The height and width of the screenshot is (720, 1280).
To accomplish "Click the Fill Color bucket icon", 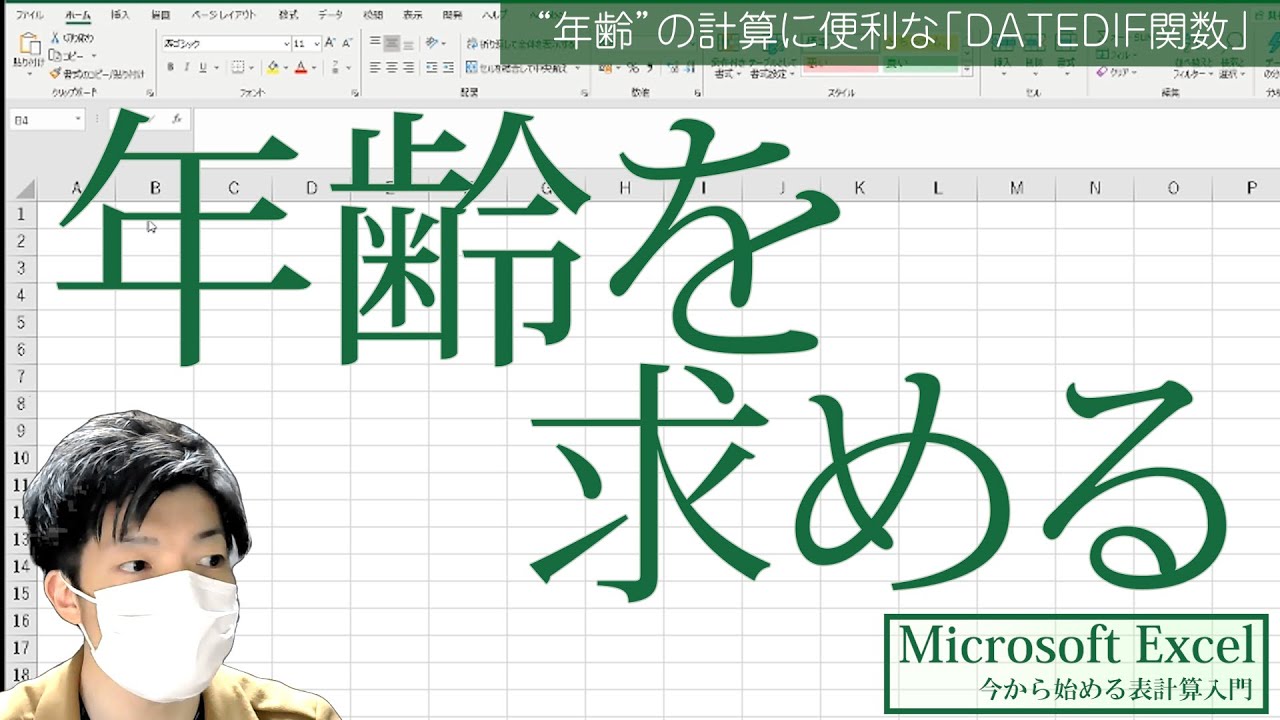I will click(x=273, y=67).
